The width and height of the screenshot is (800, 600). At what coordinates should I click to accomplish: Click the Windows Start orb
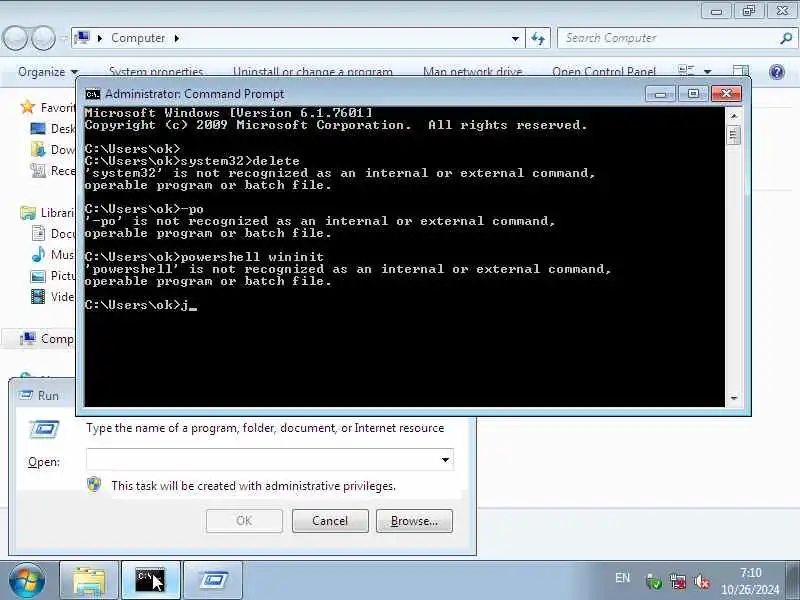[x=27, y=581]
